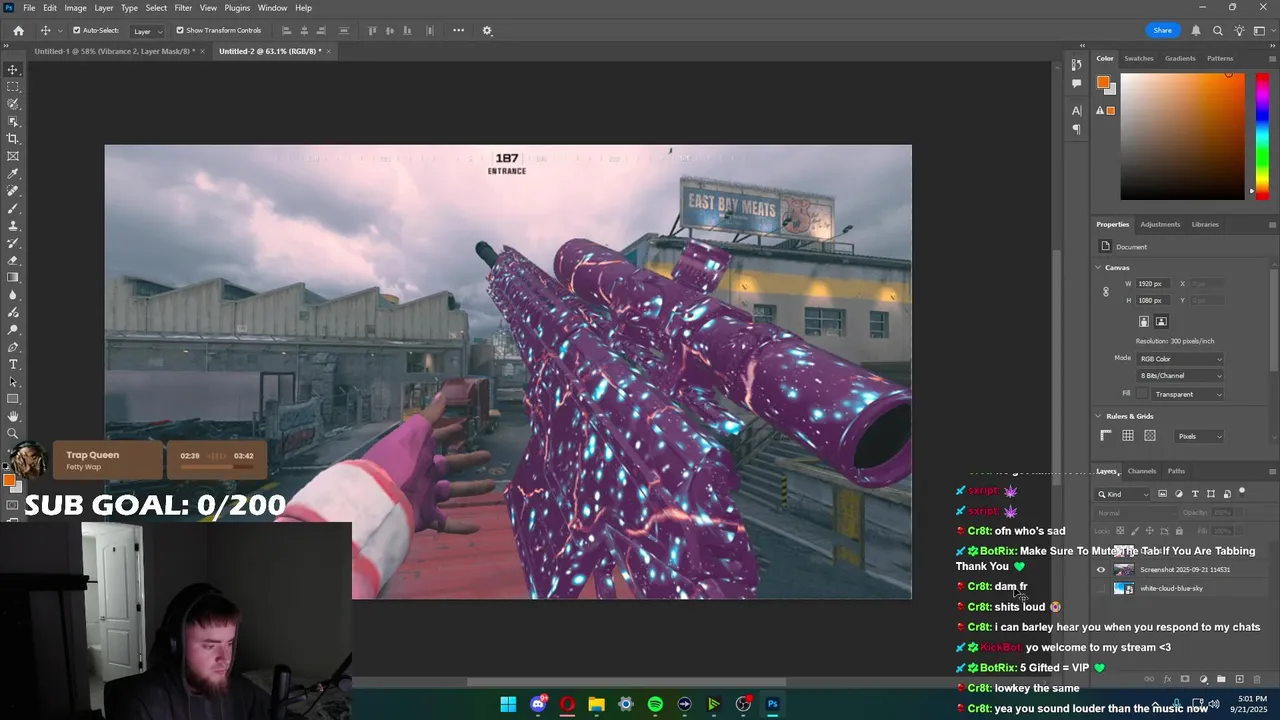
Task: Open Spotify from the taskbar
Action: coord(655,704)
